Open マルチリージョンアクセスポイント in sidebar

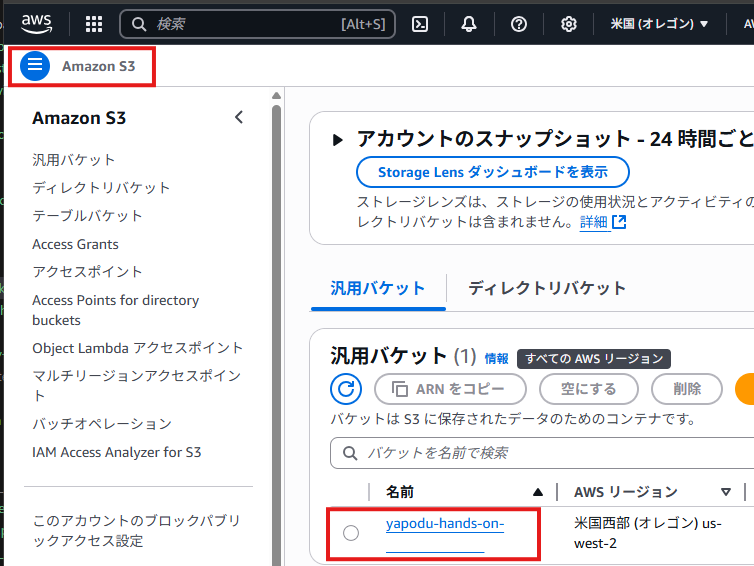pyautogui.click(x=137, y=385)
